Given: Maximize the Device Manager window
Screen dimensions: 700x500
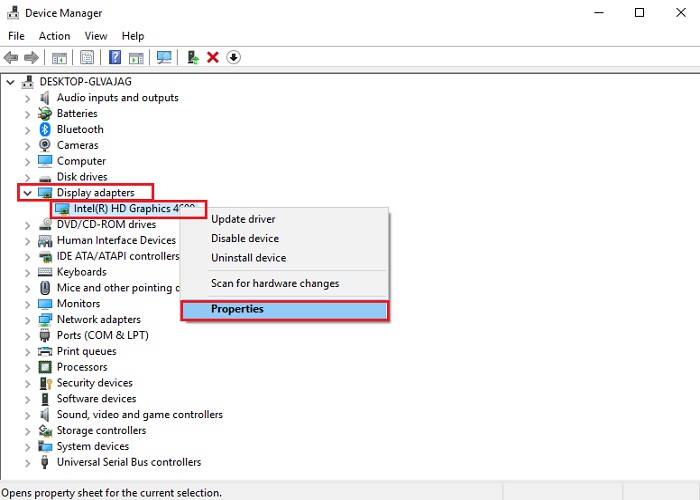Looking at the screenshot, I should click(x=639, y=12).
